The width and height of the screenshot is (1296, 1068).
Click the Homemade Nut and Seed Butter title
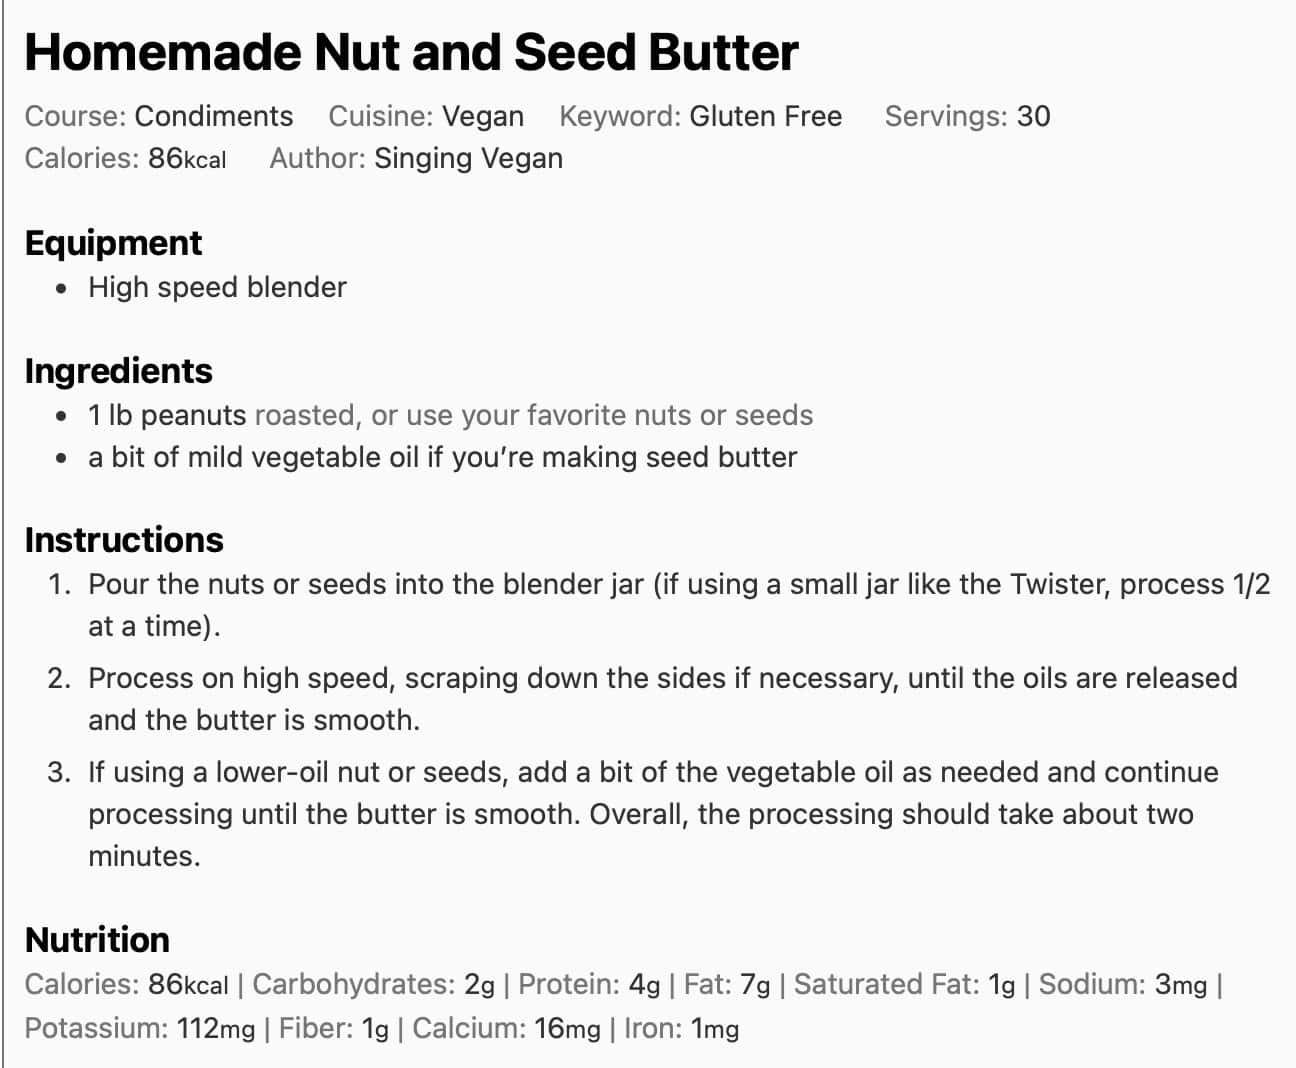tap(411, 53)
